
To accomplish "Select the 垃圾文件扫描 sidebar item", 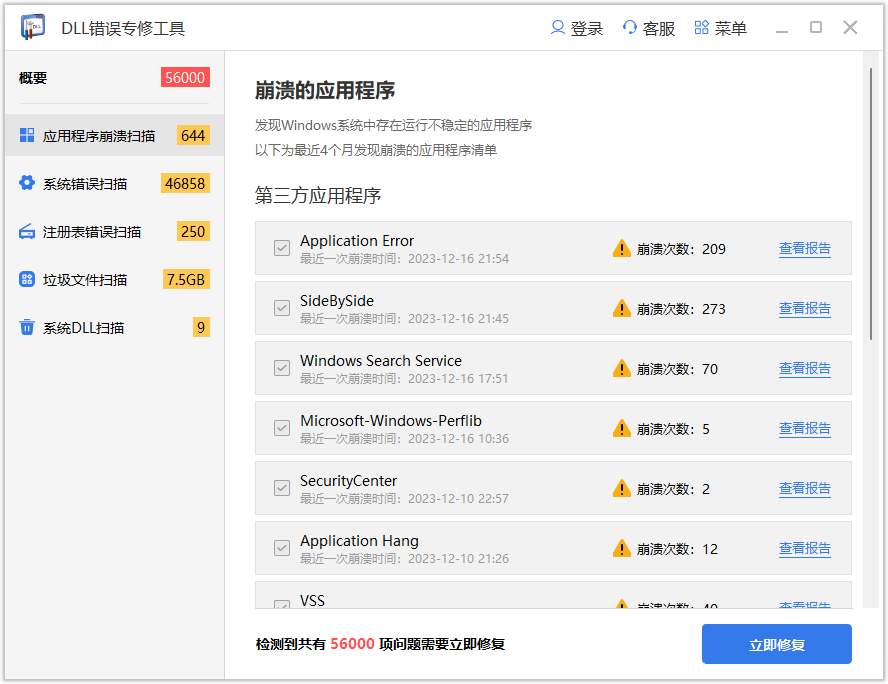I will coord(85,280).
